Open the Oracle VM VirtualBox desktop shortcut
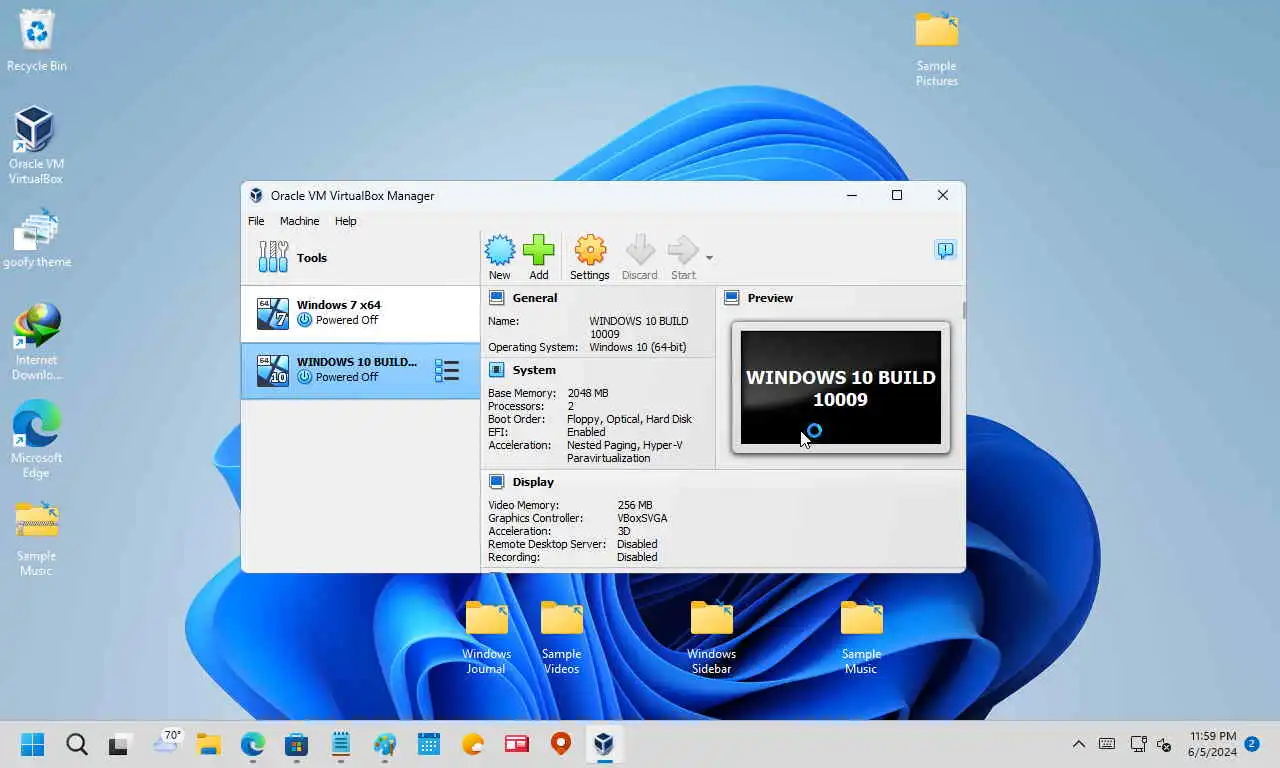This screenshot has height=768, width=1280. pos(36,146)
